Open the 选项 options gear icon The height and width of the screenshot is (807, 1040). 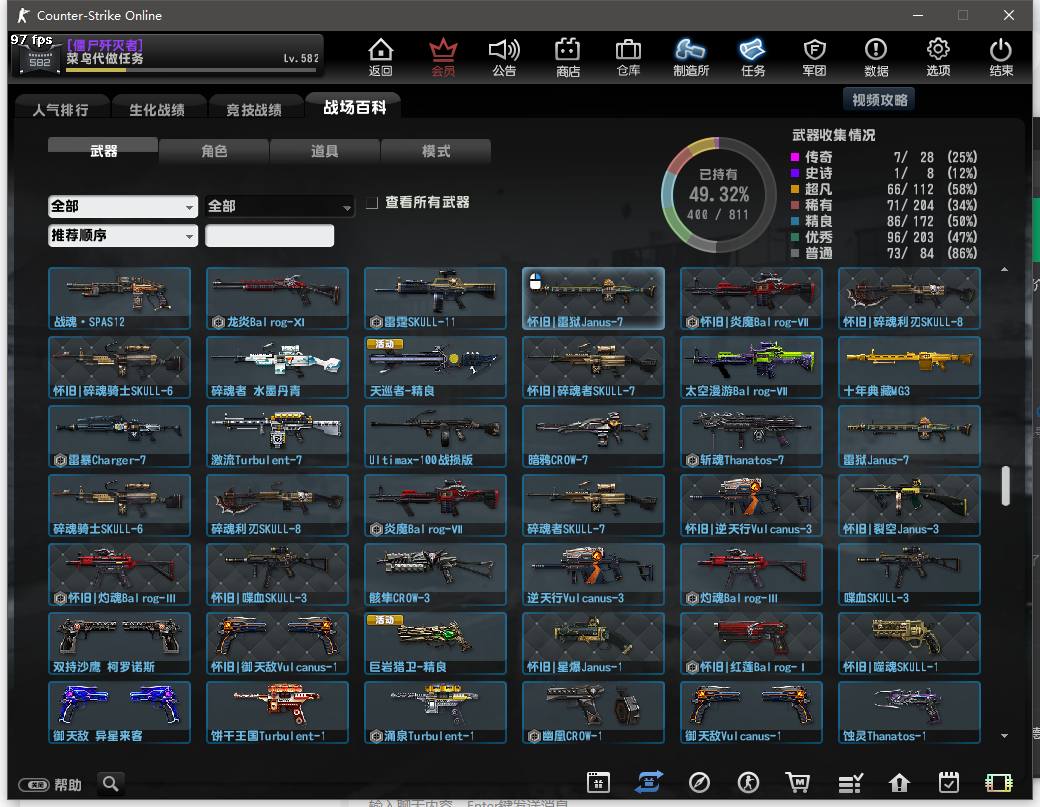coord(938,57)
